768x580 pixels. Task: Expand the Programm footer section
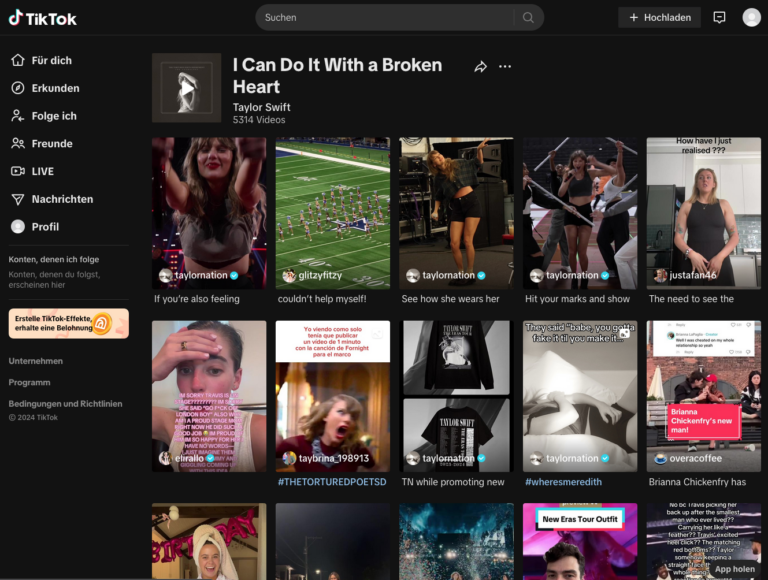(29, 383)
